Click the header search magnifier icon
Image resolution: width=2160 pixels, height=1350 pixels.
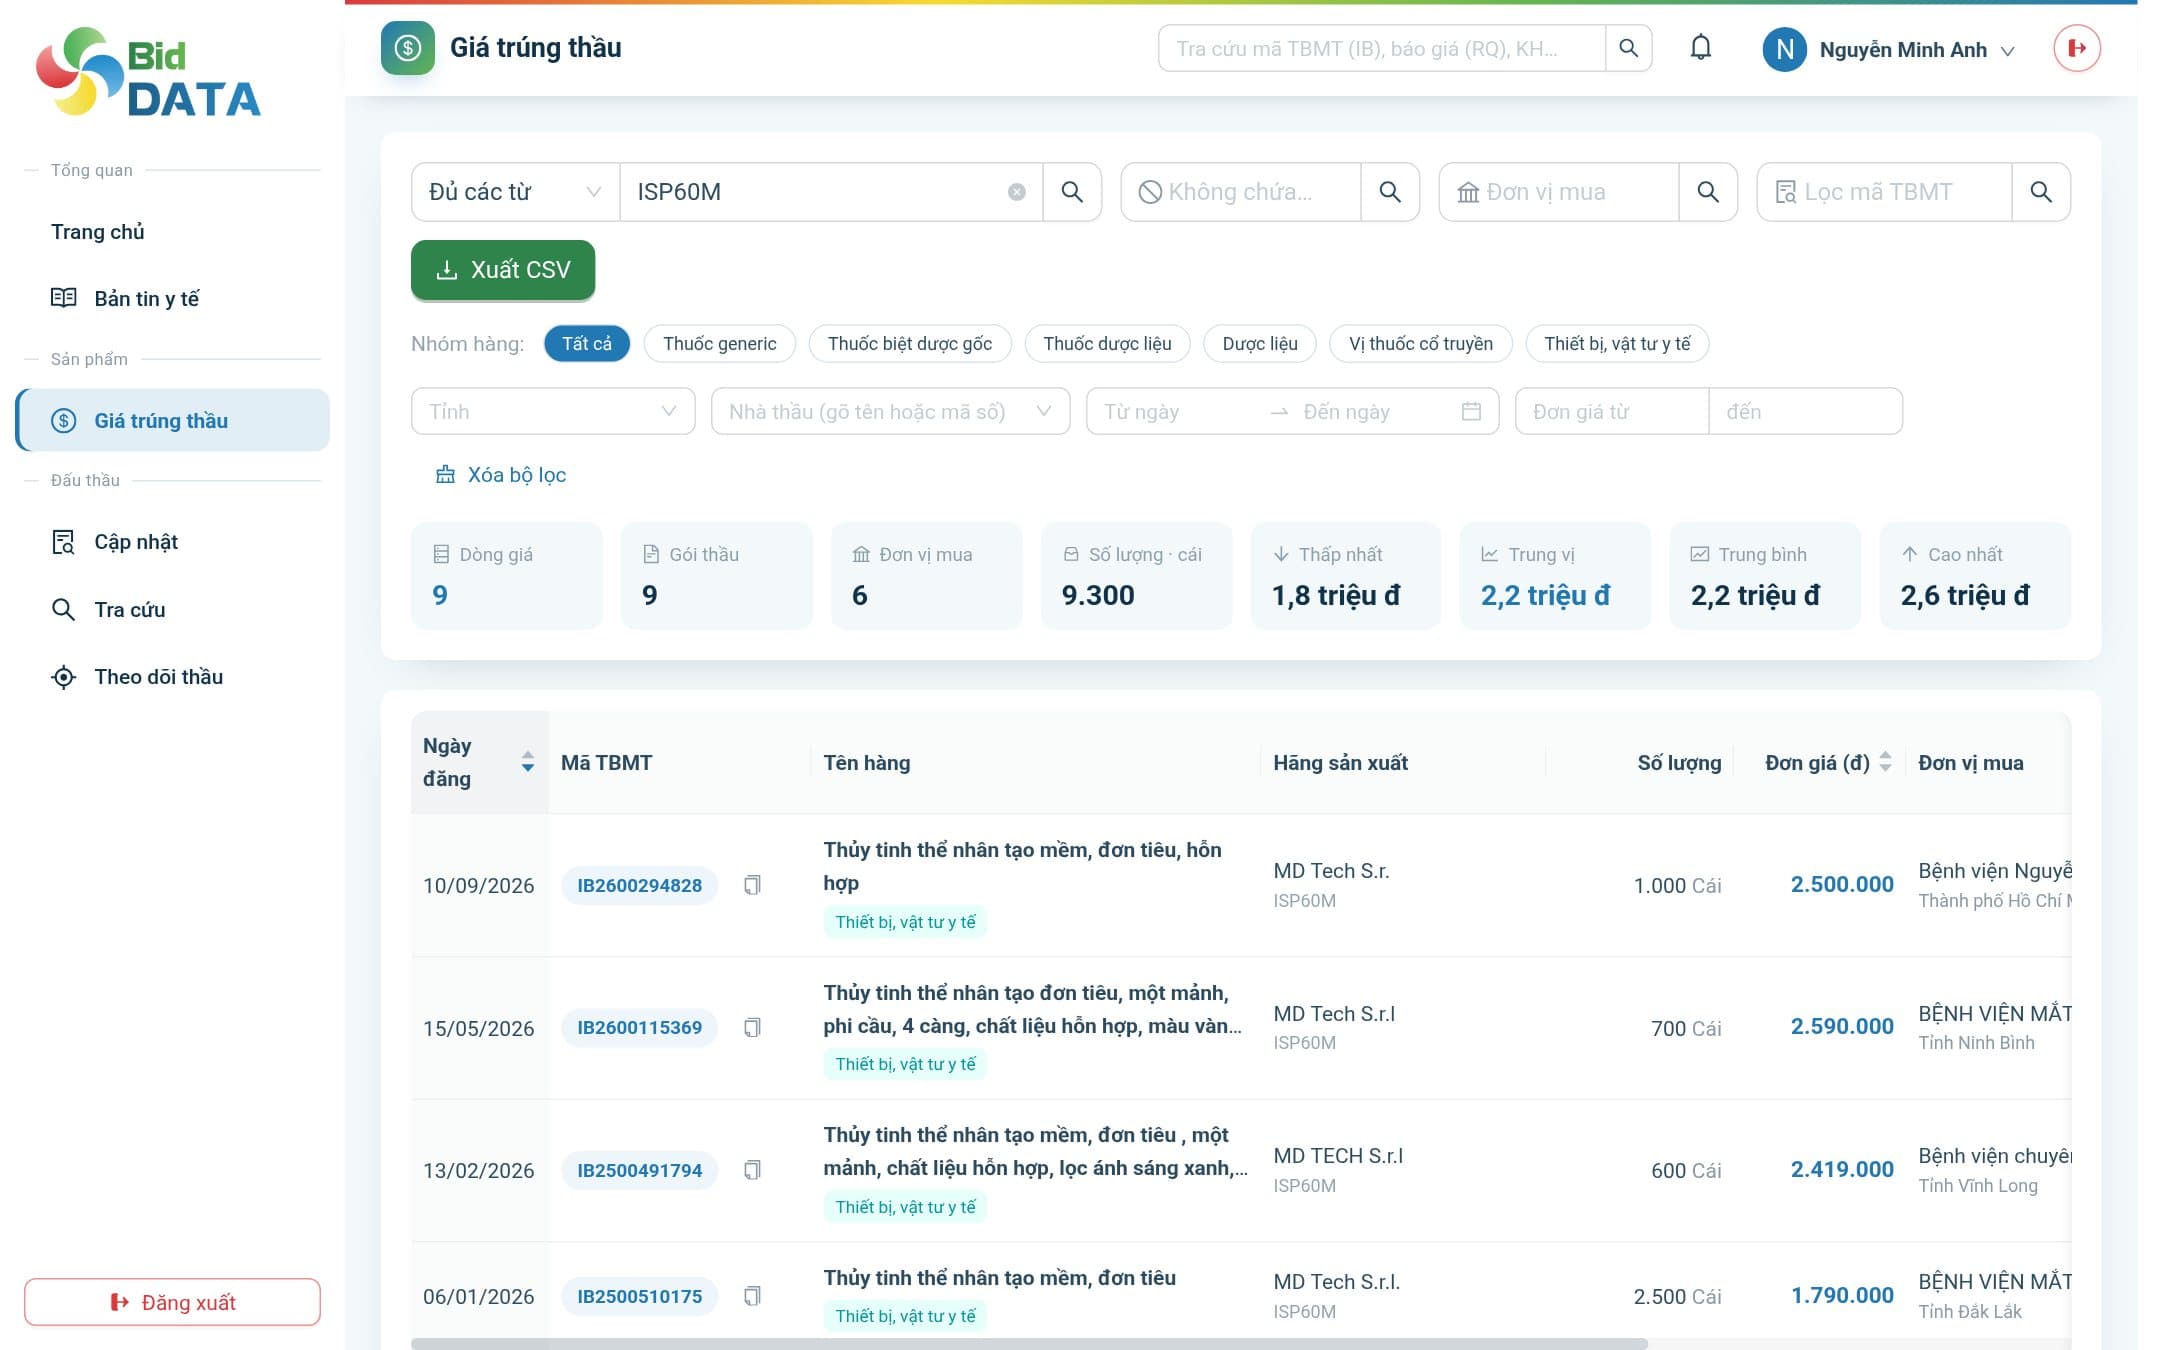[1628, 48]
